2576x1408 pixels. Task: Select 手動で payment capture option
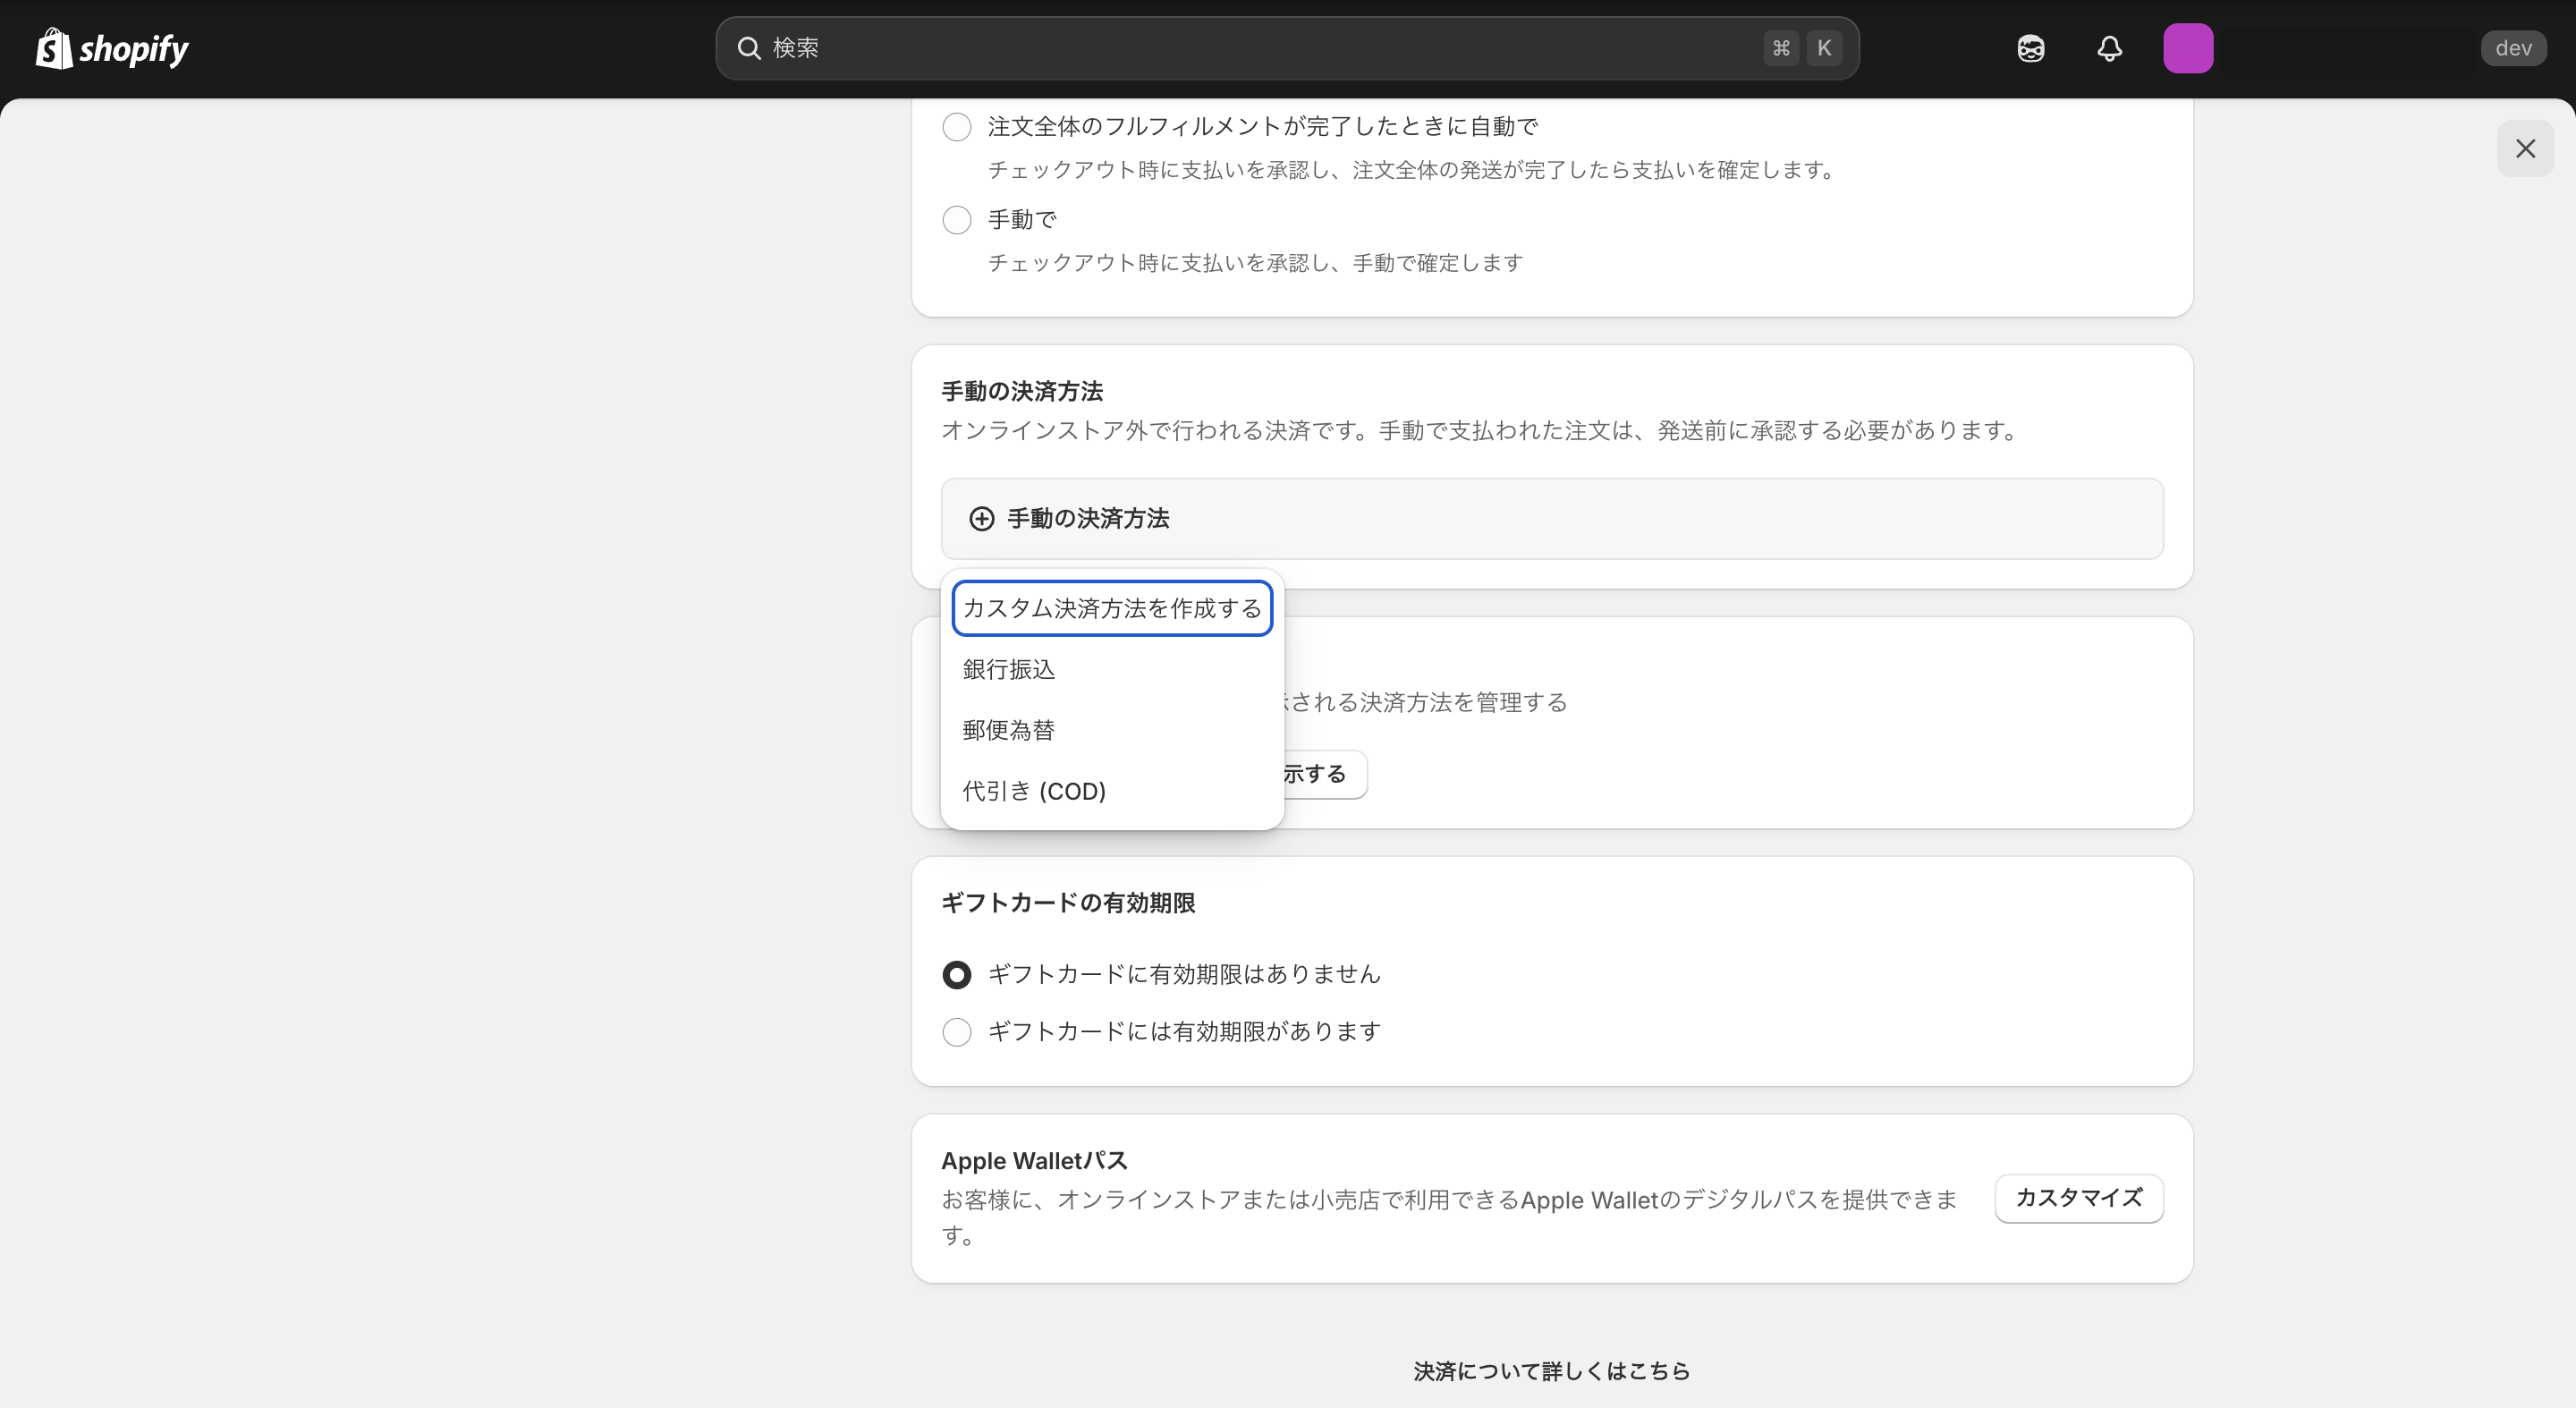point(956,219)
